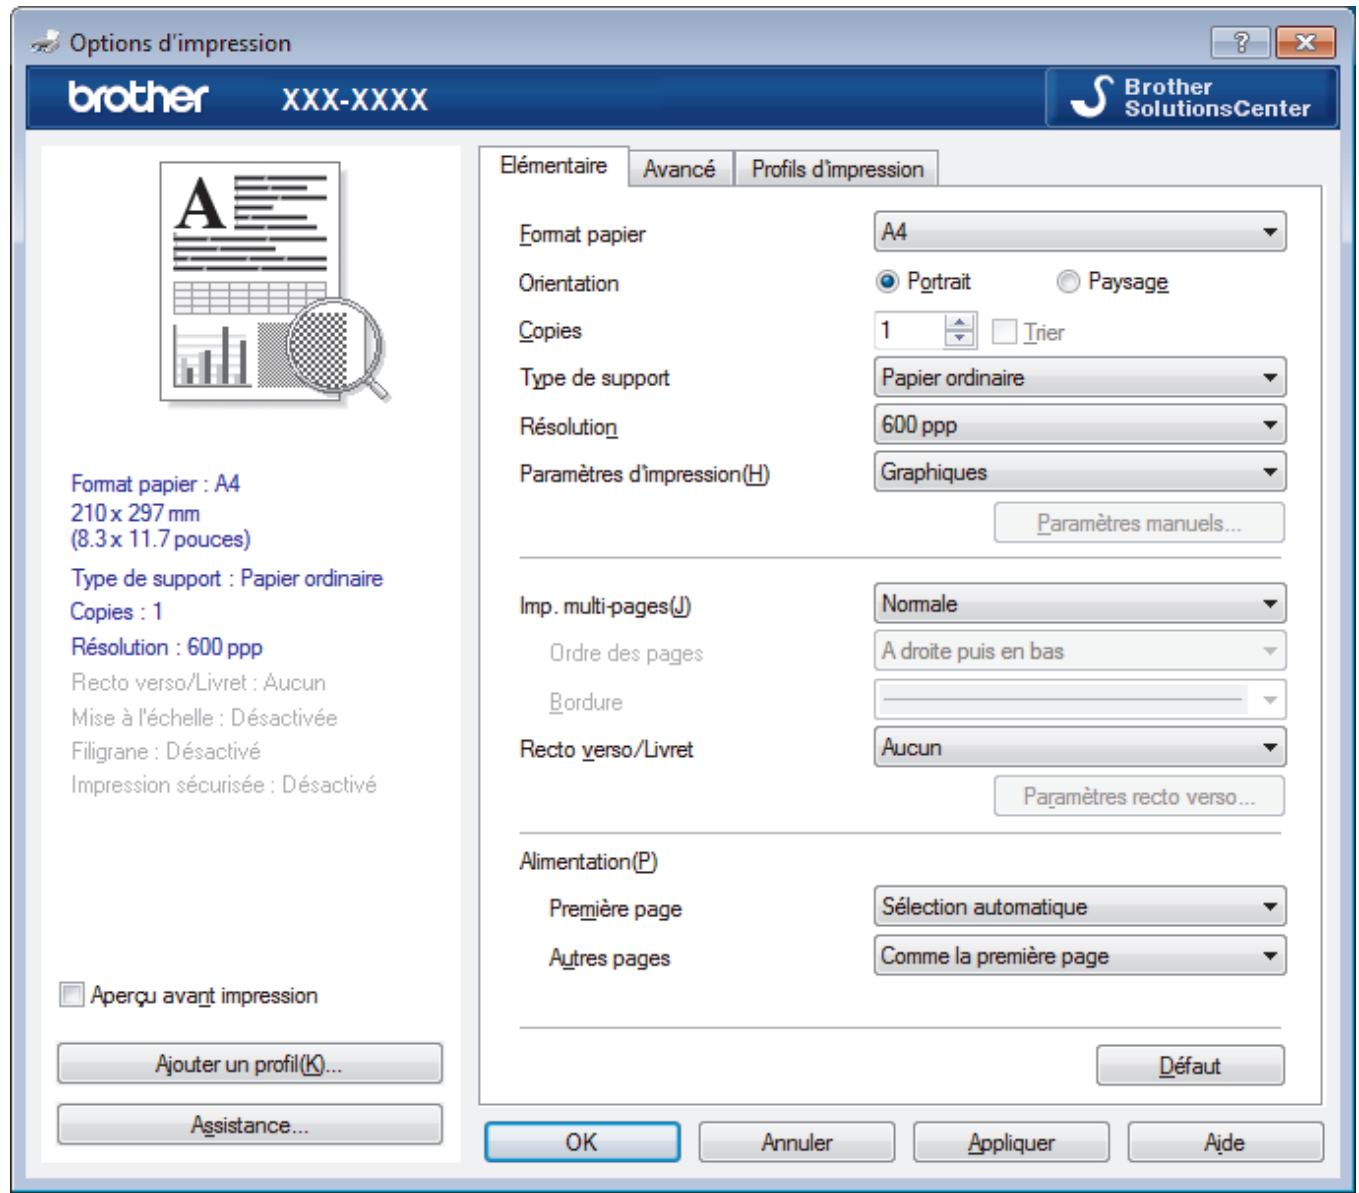Click the 'Copies : 1' summary text
The height and width of the screenshot is (1193, 1359).
[x=116, y=612]
